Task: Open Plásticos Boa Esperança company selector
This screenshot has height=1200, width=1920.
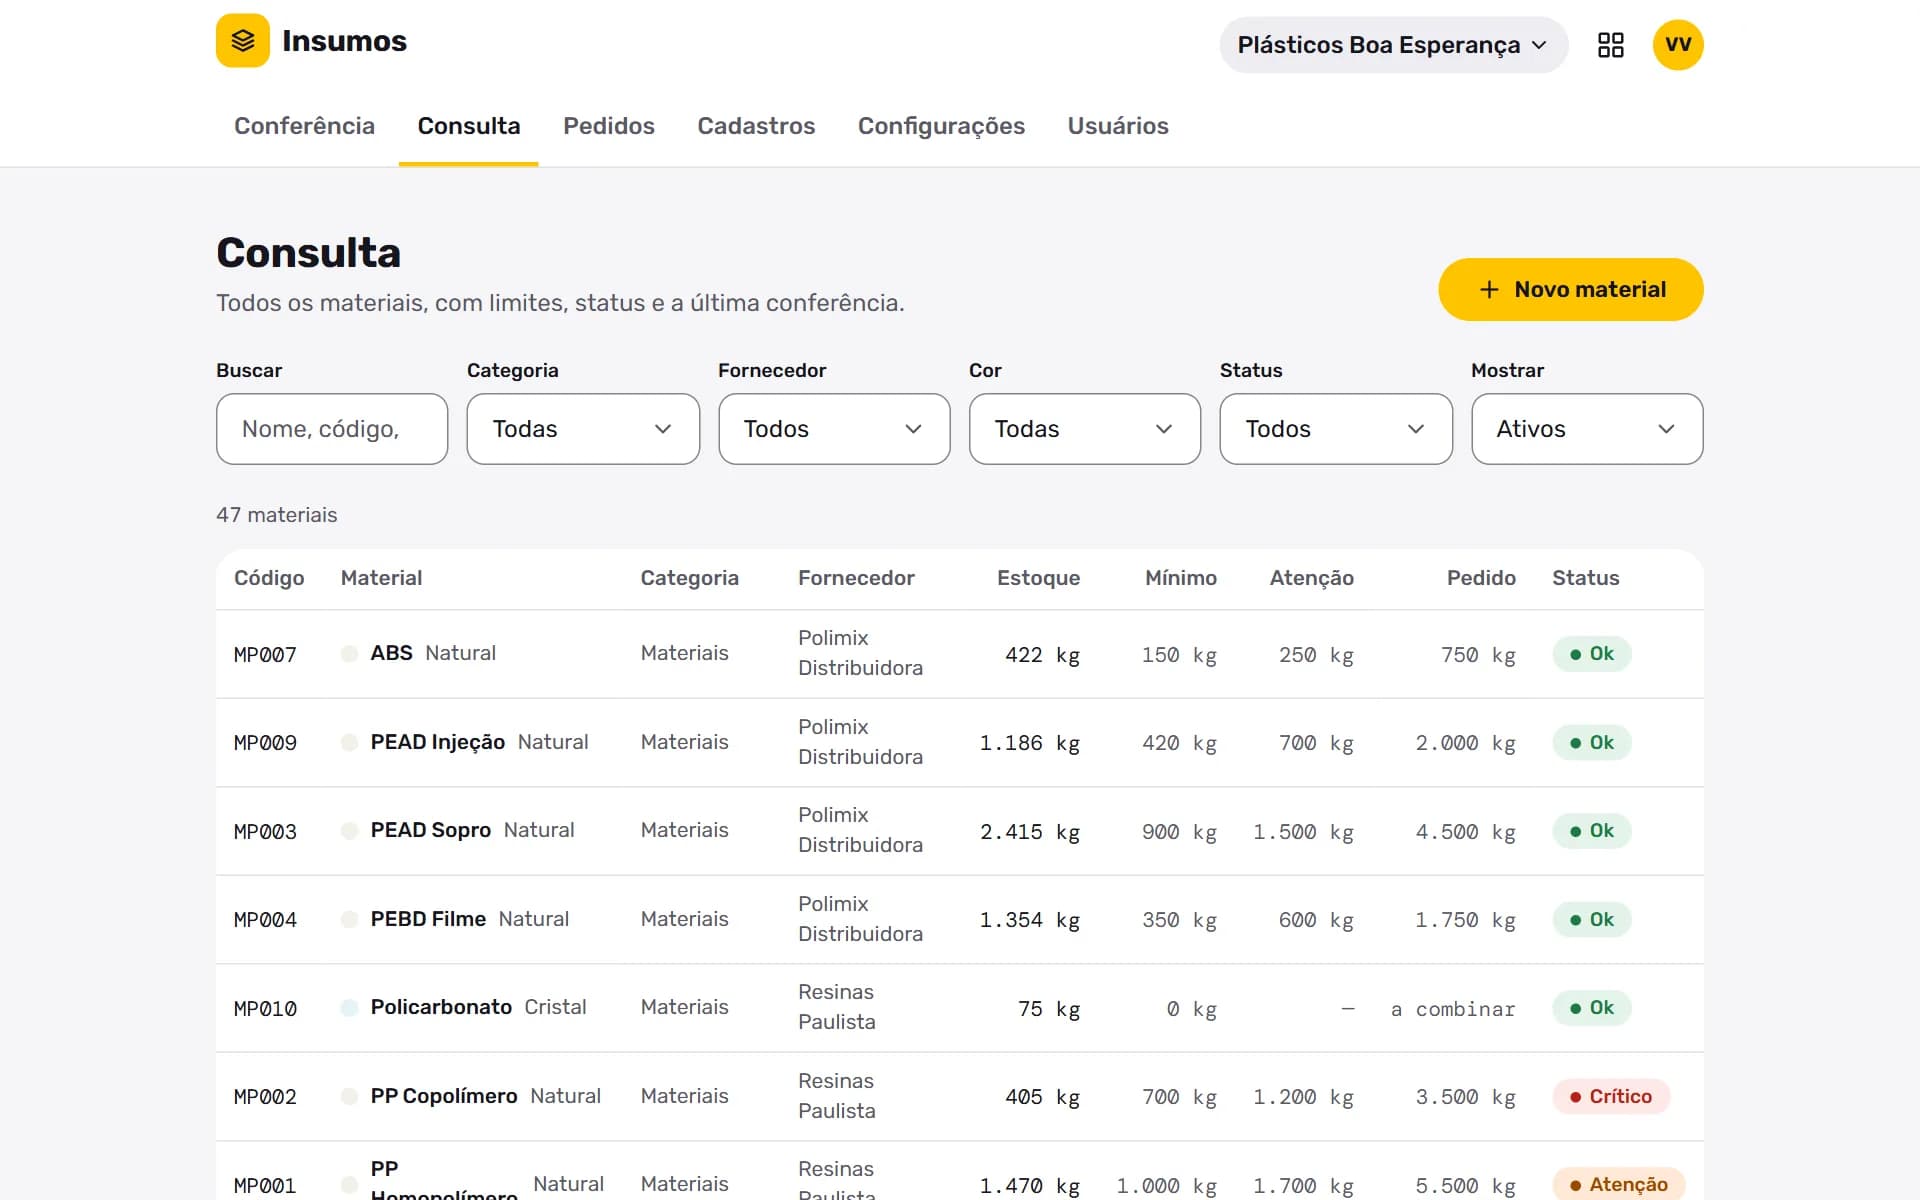Action: pyautogui.click(x=1393, y=45)
